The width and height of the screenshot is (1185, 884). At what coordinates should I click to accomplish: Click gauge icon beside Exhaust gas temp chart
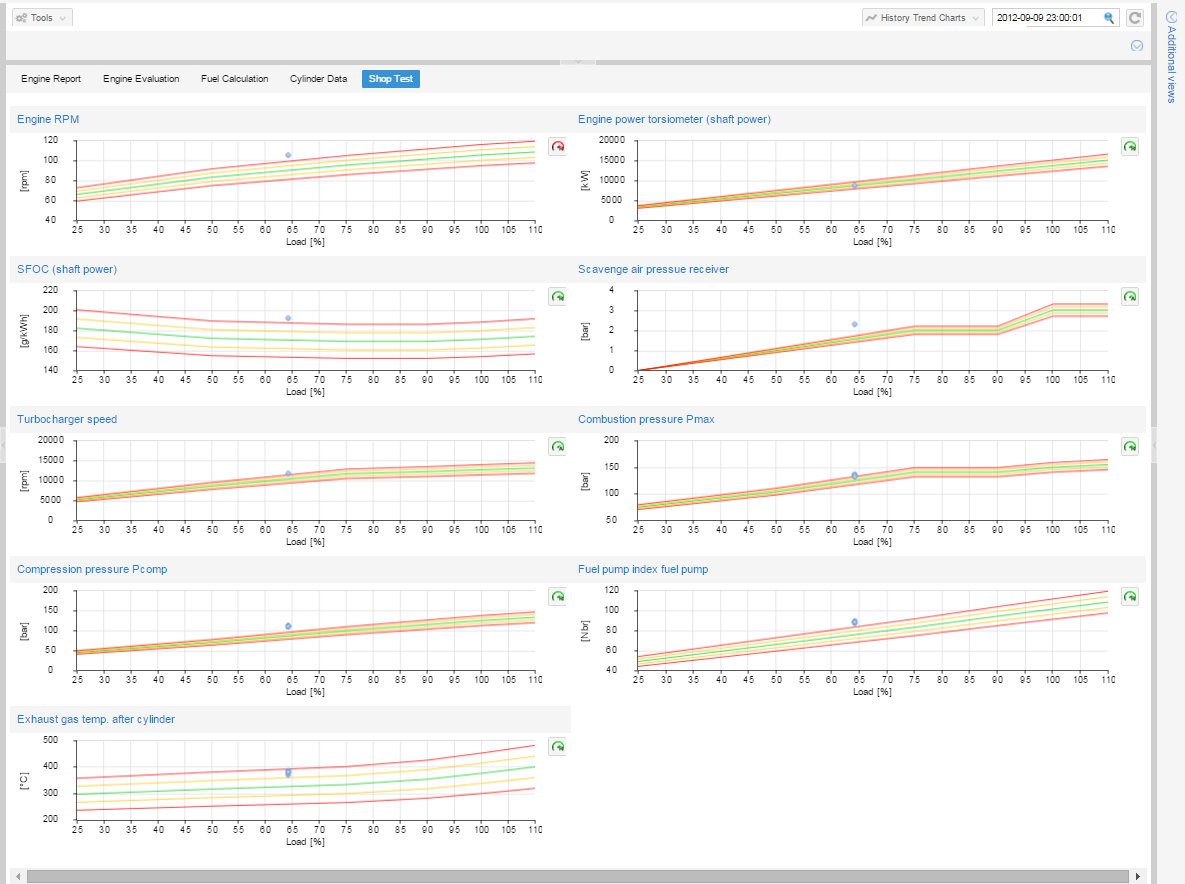558,747
